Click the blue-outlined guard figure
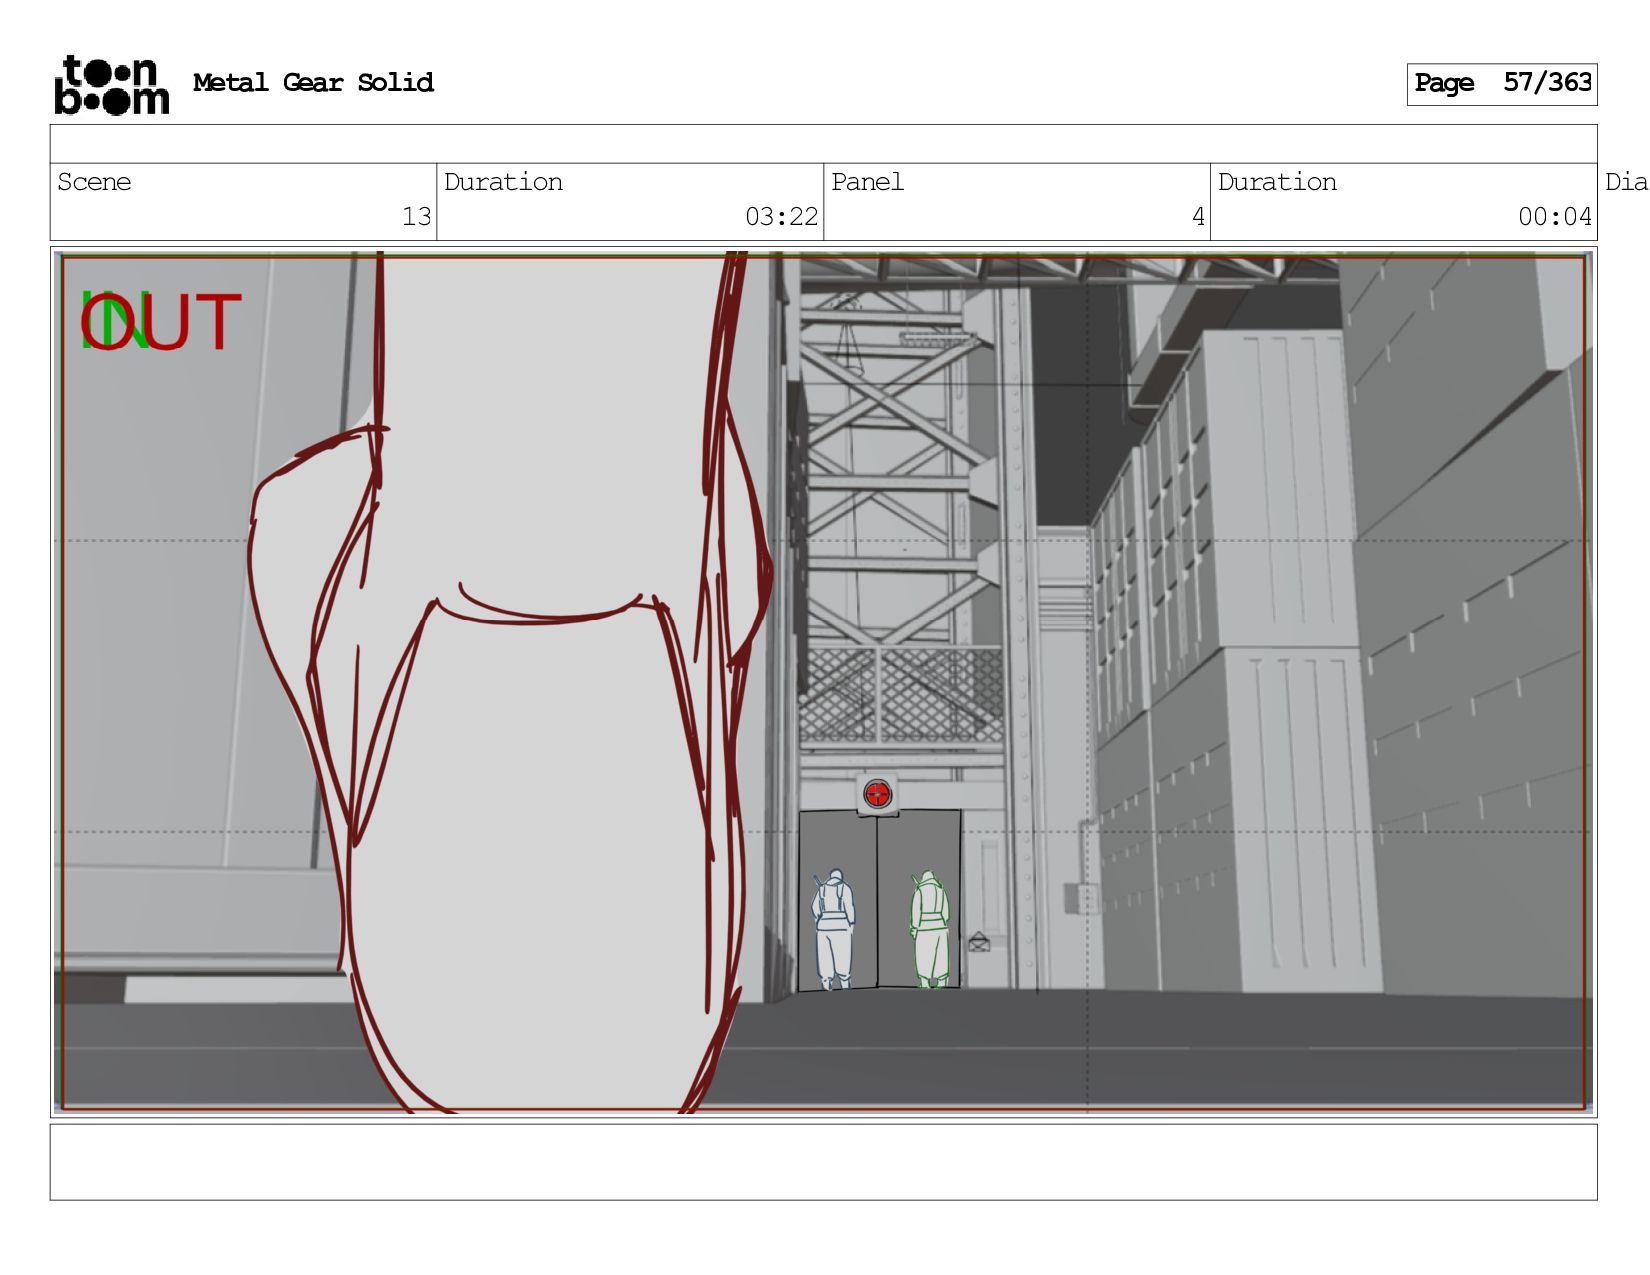 (x=834, y=930)
